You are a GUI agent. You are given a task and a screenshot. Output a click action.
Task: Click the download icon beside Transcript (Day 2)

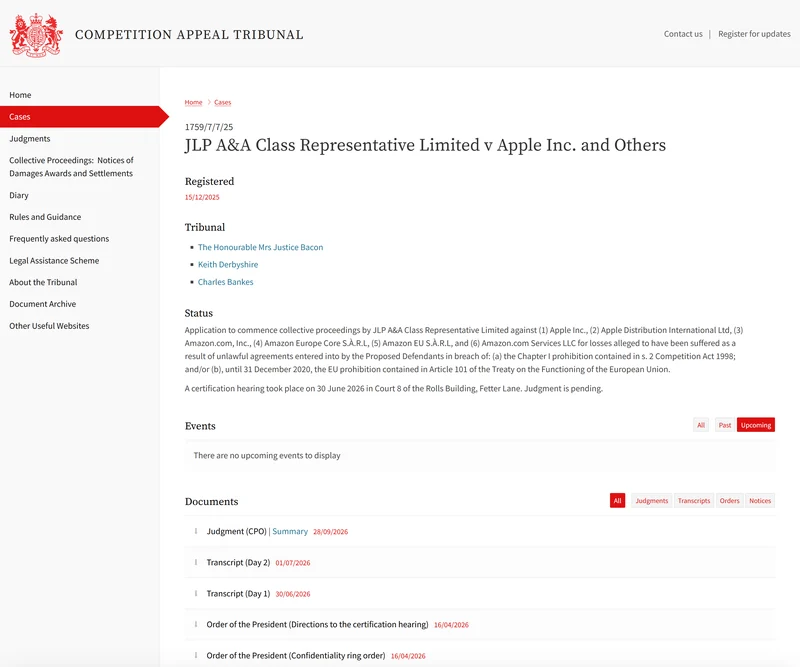[196, 562]
